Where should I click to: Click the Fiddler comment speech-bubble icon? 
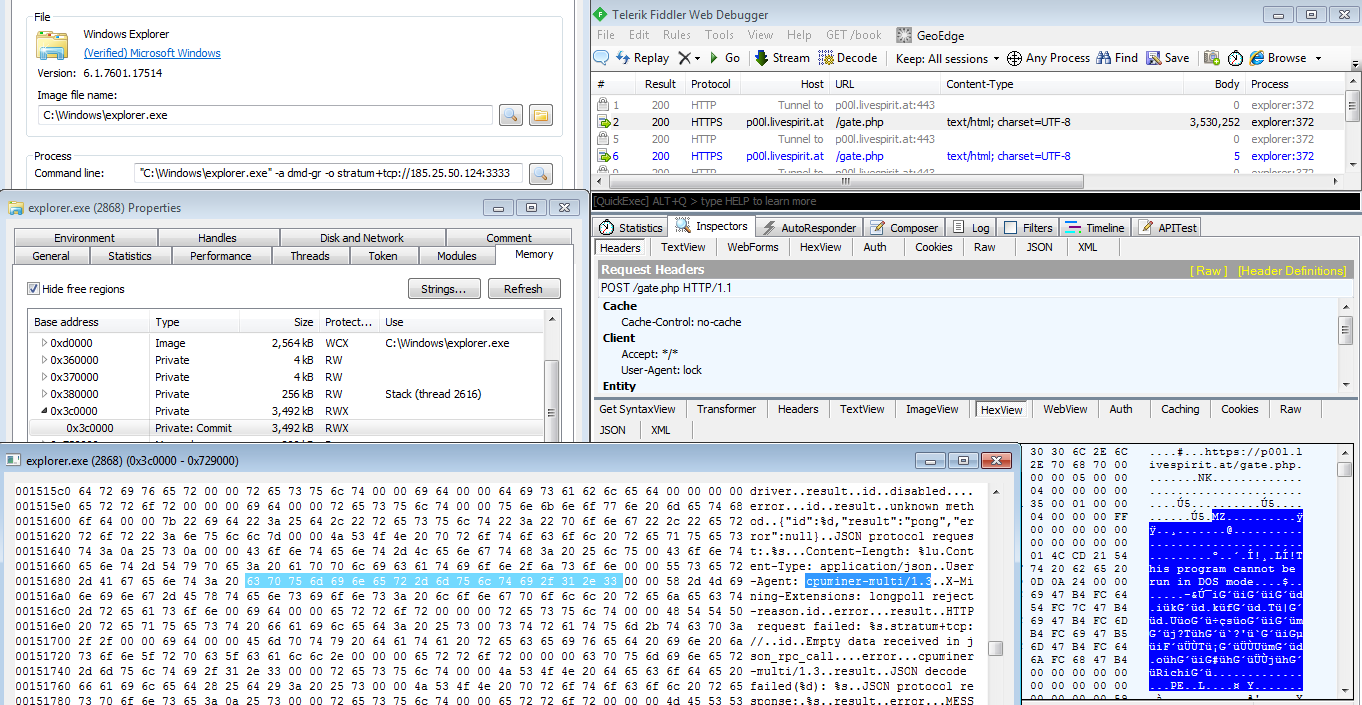(x=601, y=58)
